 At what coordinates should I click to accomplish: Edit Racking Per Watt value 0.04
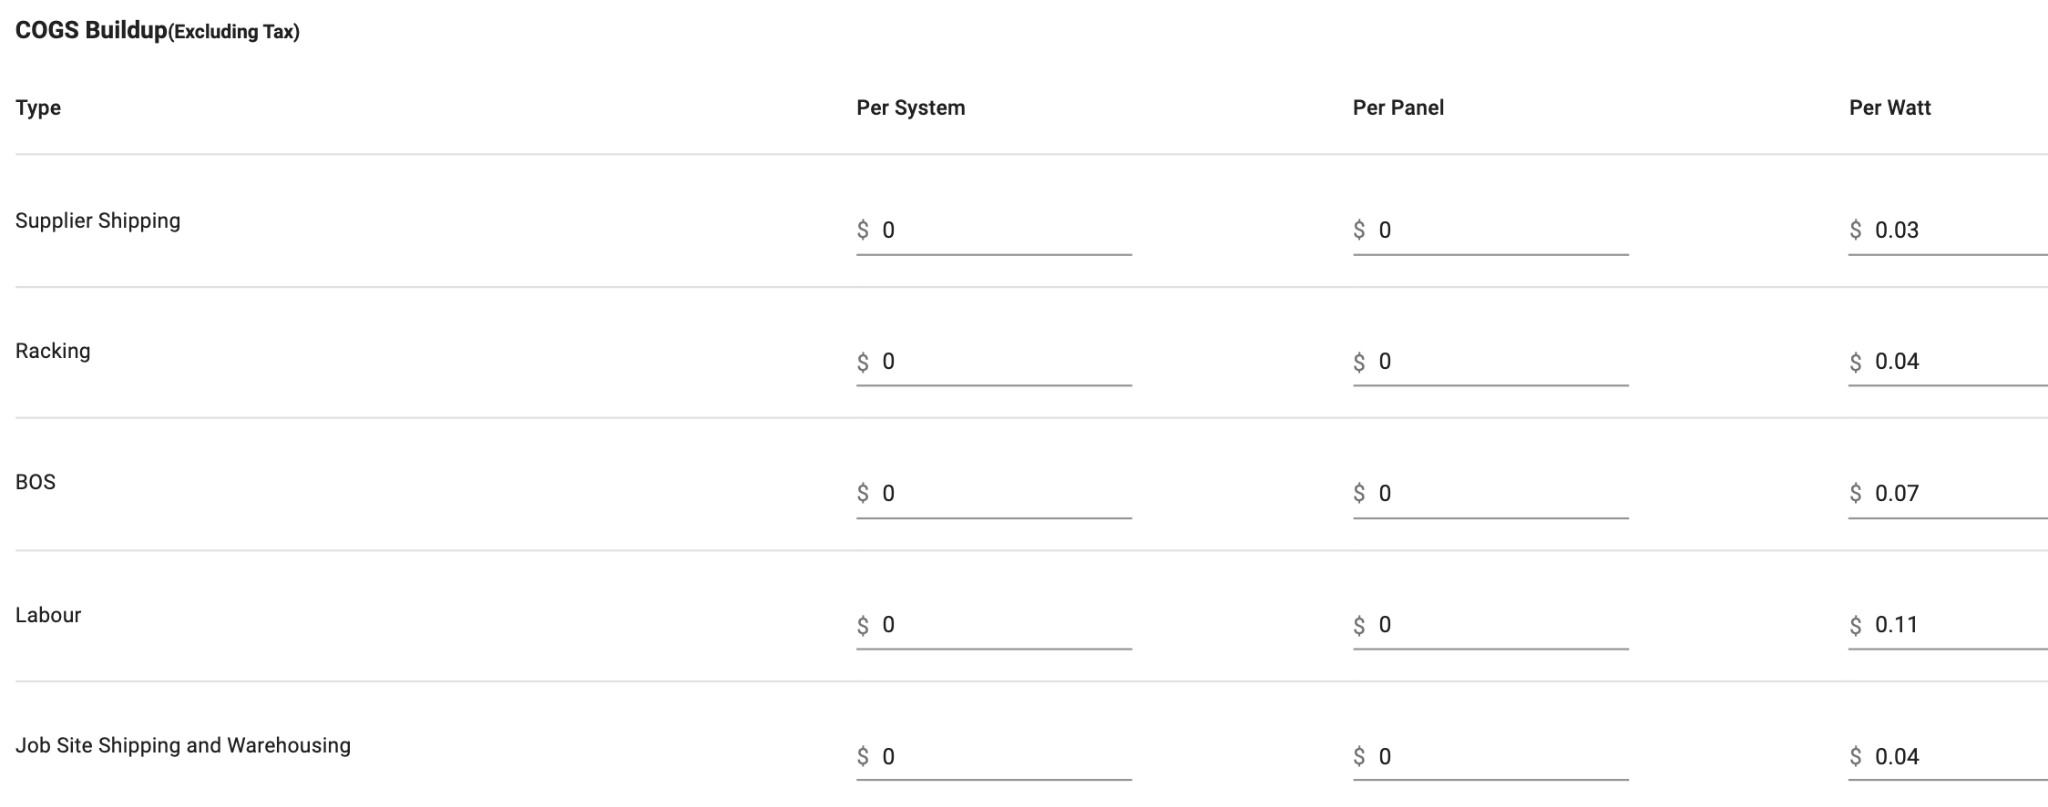click(1948, 361)
